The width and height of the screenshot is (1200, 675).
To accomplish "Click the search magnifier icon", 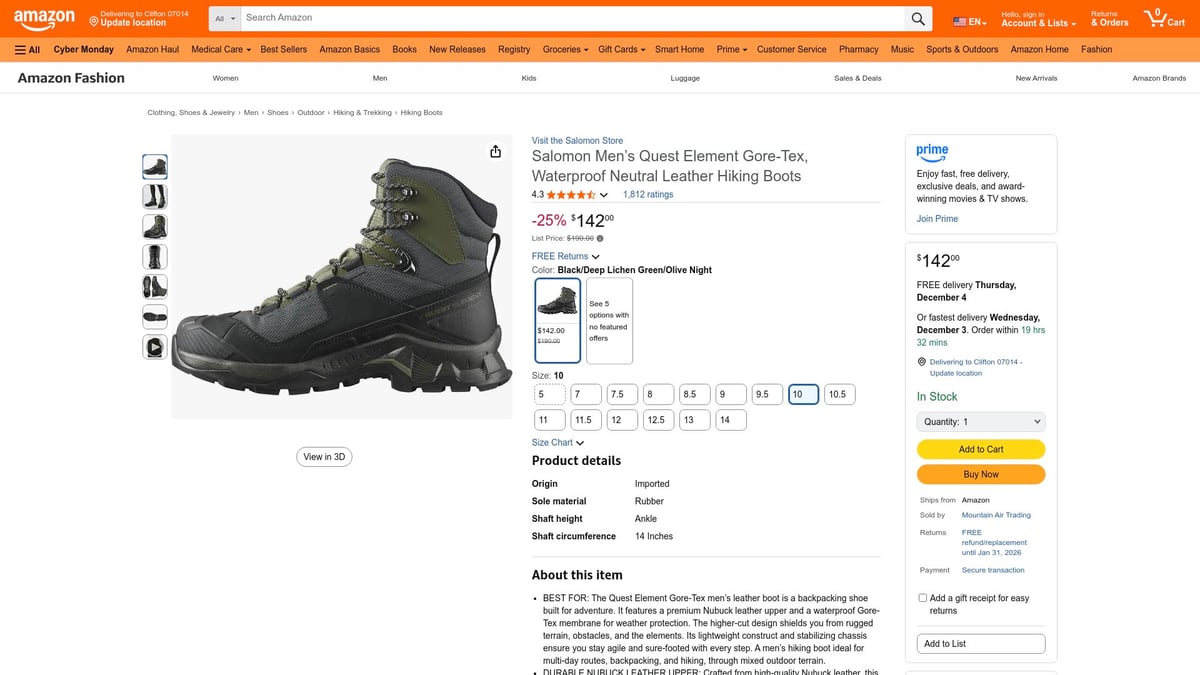I will click(918, 17).
